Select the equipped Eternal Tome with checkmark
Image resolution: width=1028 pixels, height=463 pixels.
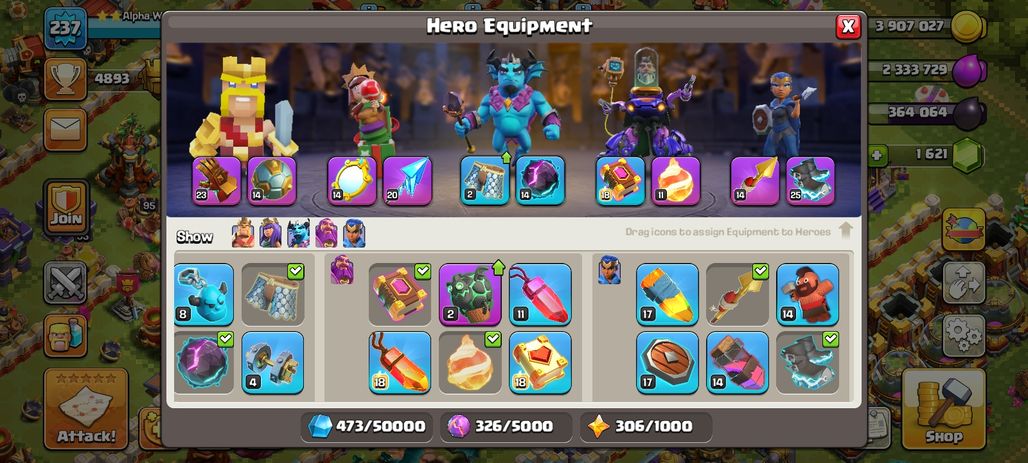coord(400,294)
